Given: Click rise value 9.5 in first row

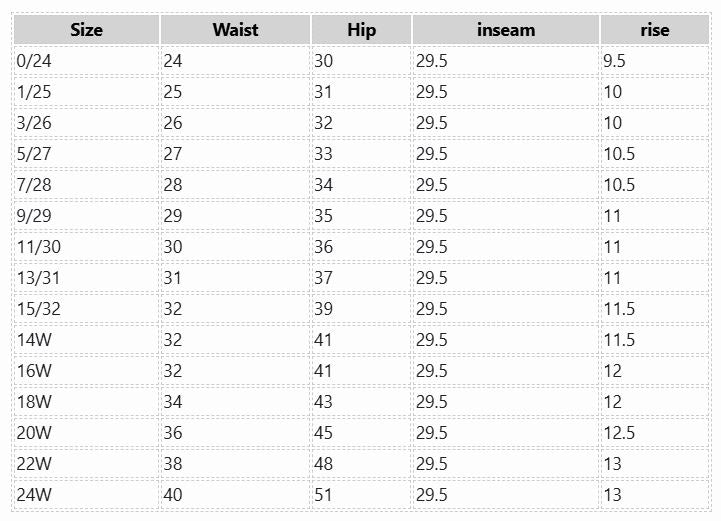Looking at the screenshot, I should click(615, 61).
